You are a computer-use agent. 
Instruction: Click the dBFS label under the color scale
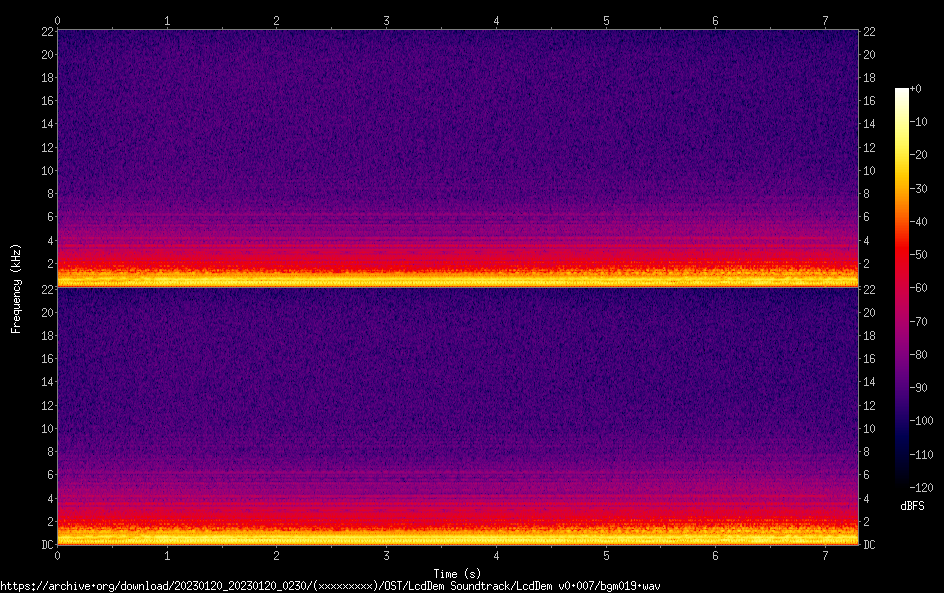[912, 506]
